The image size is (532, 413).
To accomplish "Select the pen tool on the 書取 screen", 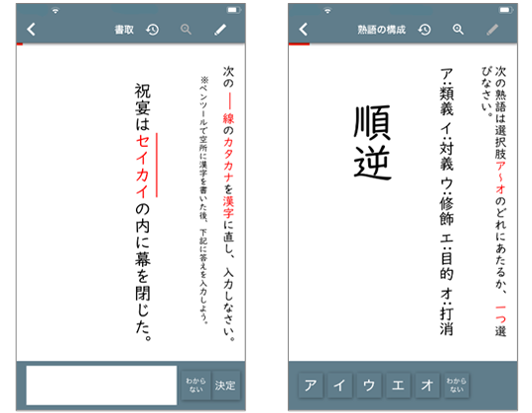I will click(220, 30).
